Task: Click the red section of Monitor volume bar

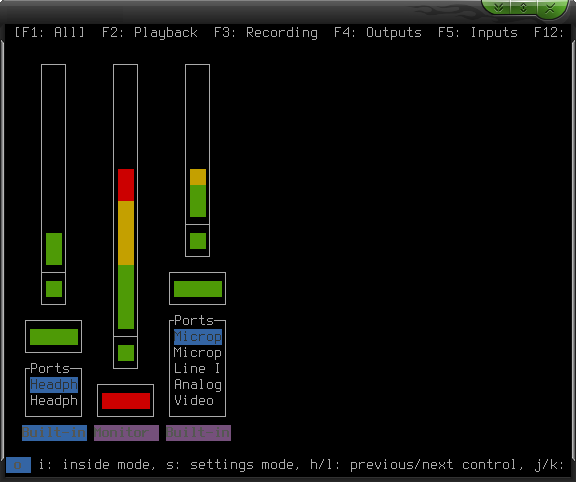Action: [x=126, y=185]
